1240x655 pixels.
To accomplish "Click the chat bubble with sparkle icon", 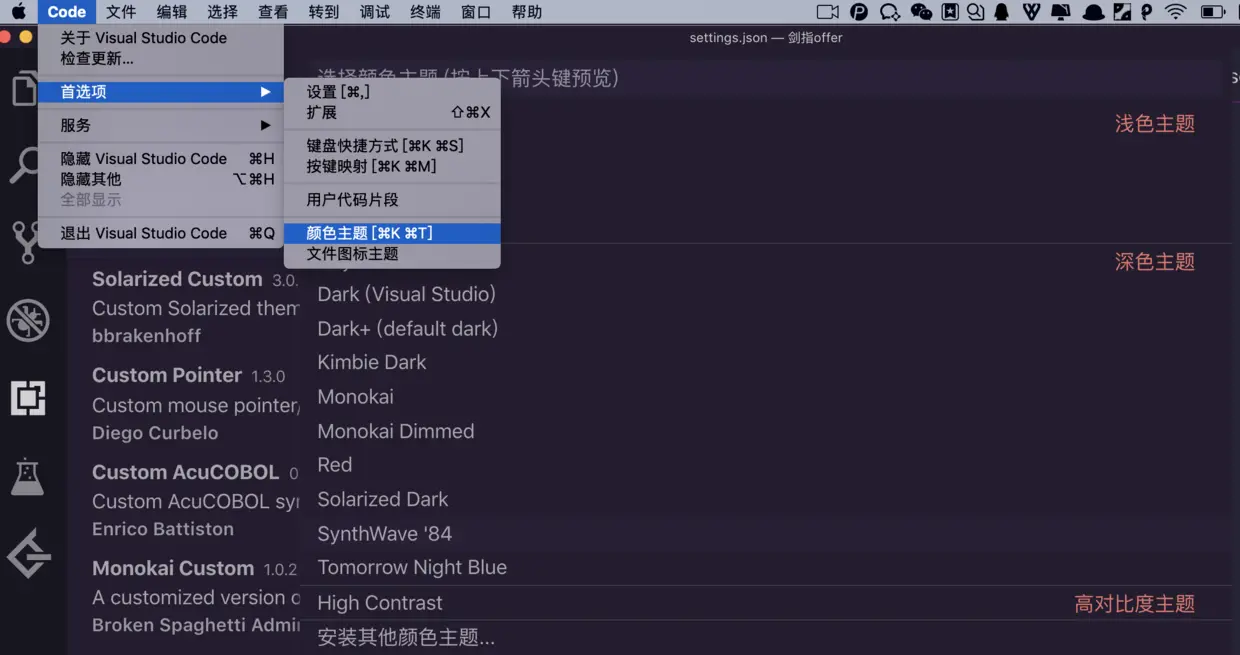I will pyautogui.click(x=889, y=12).
